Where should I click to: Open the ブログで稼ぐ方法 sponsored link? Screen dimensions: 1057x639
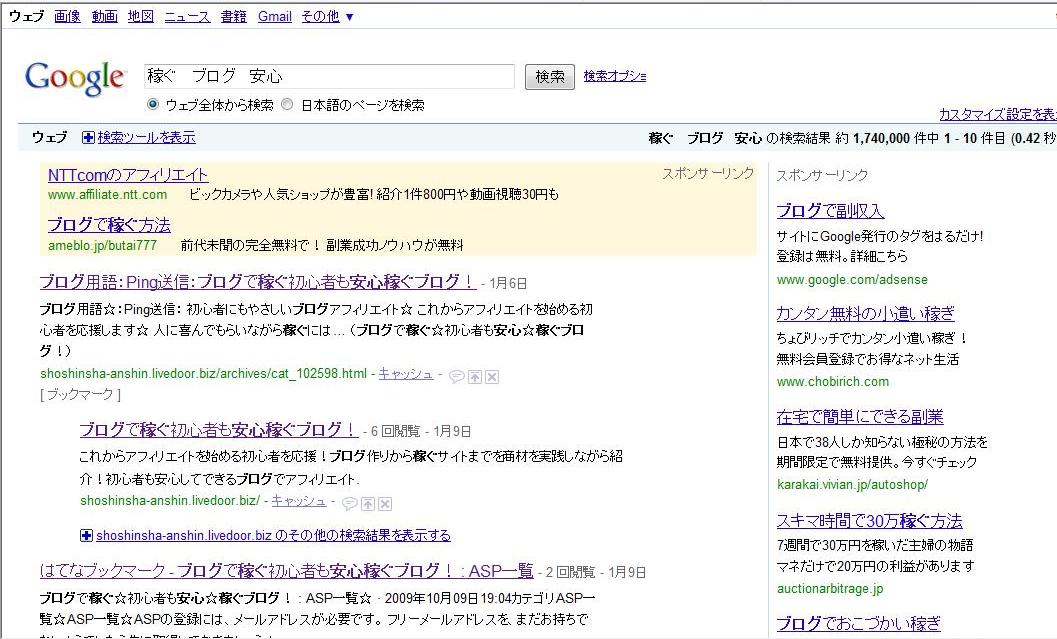coord(109,224)
